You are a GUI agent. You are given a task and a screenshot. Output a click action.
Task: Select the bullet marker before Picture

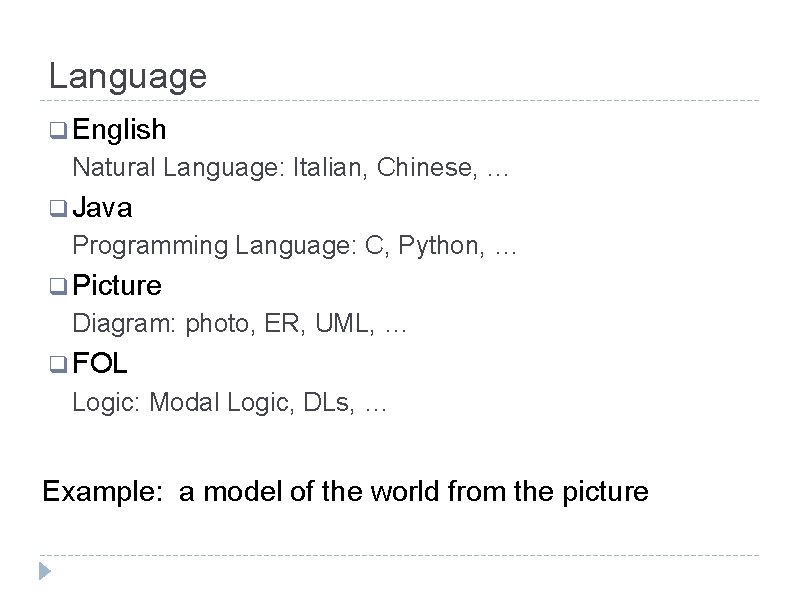click(58, 287)
